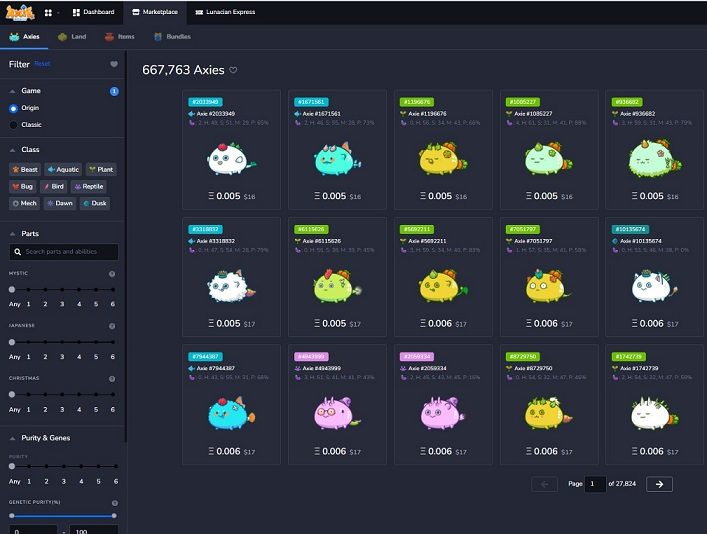707x534 pixels.
Task: Toggle the Aquatic class filter
Action: [x=63, y=170]
